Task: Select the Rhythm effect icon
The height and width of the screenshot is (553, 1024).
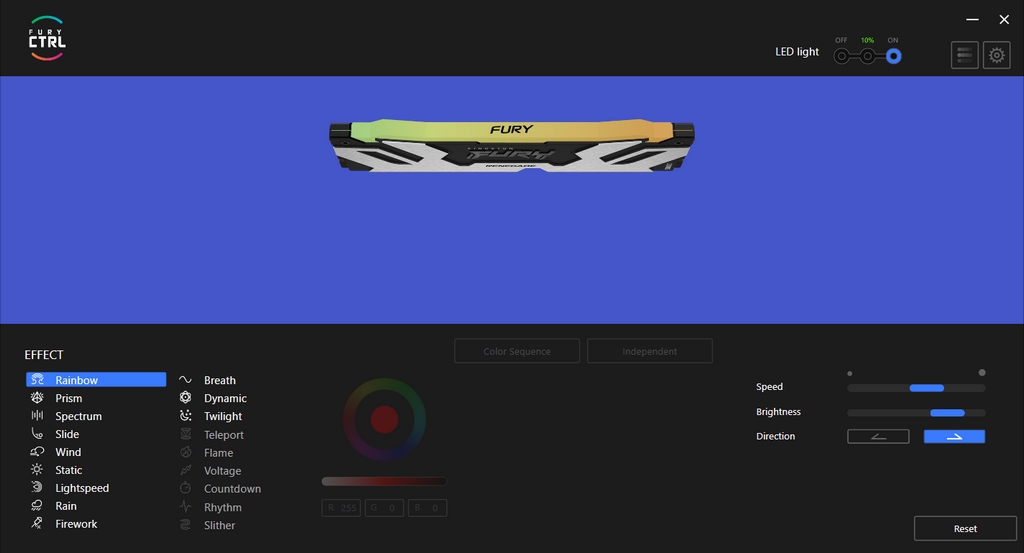Action: pos(185,507)
